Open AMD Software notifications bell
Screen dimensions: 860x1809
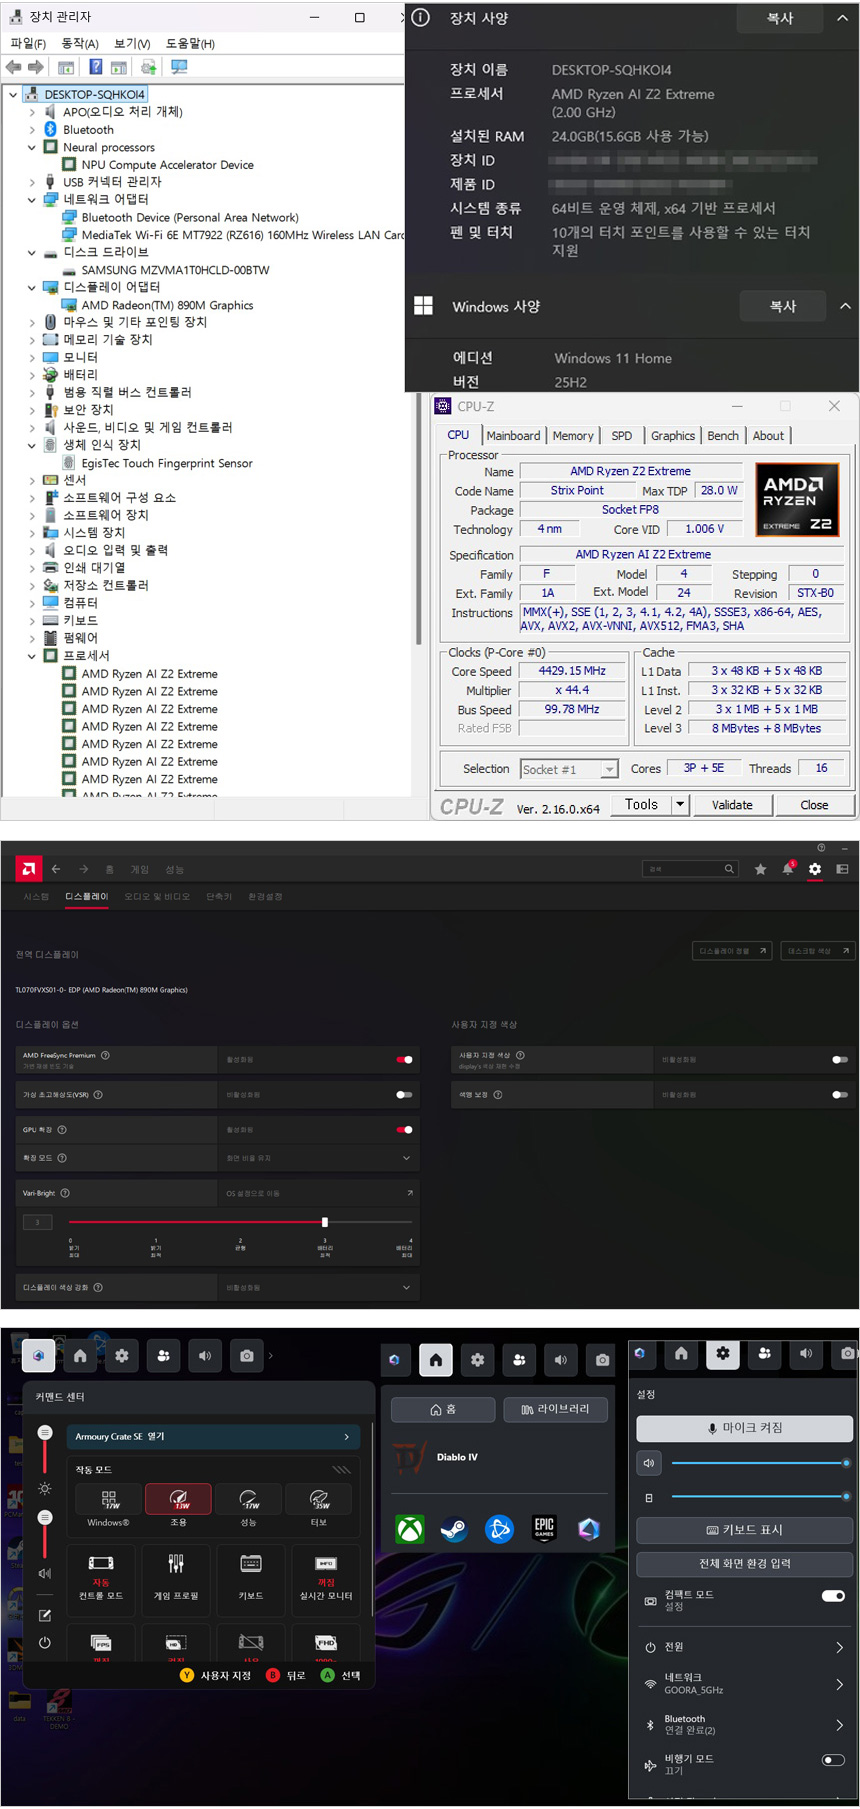[x=788, y=869]
